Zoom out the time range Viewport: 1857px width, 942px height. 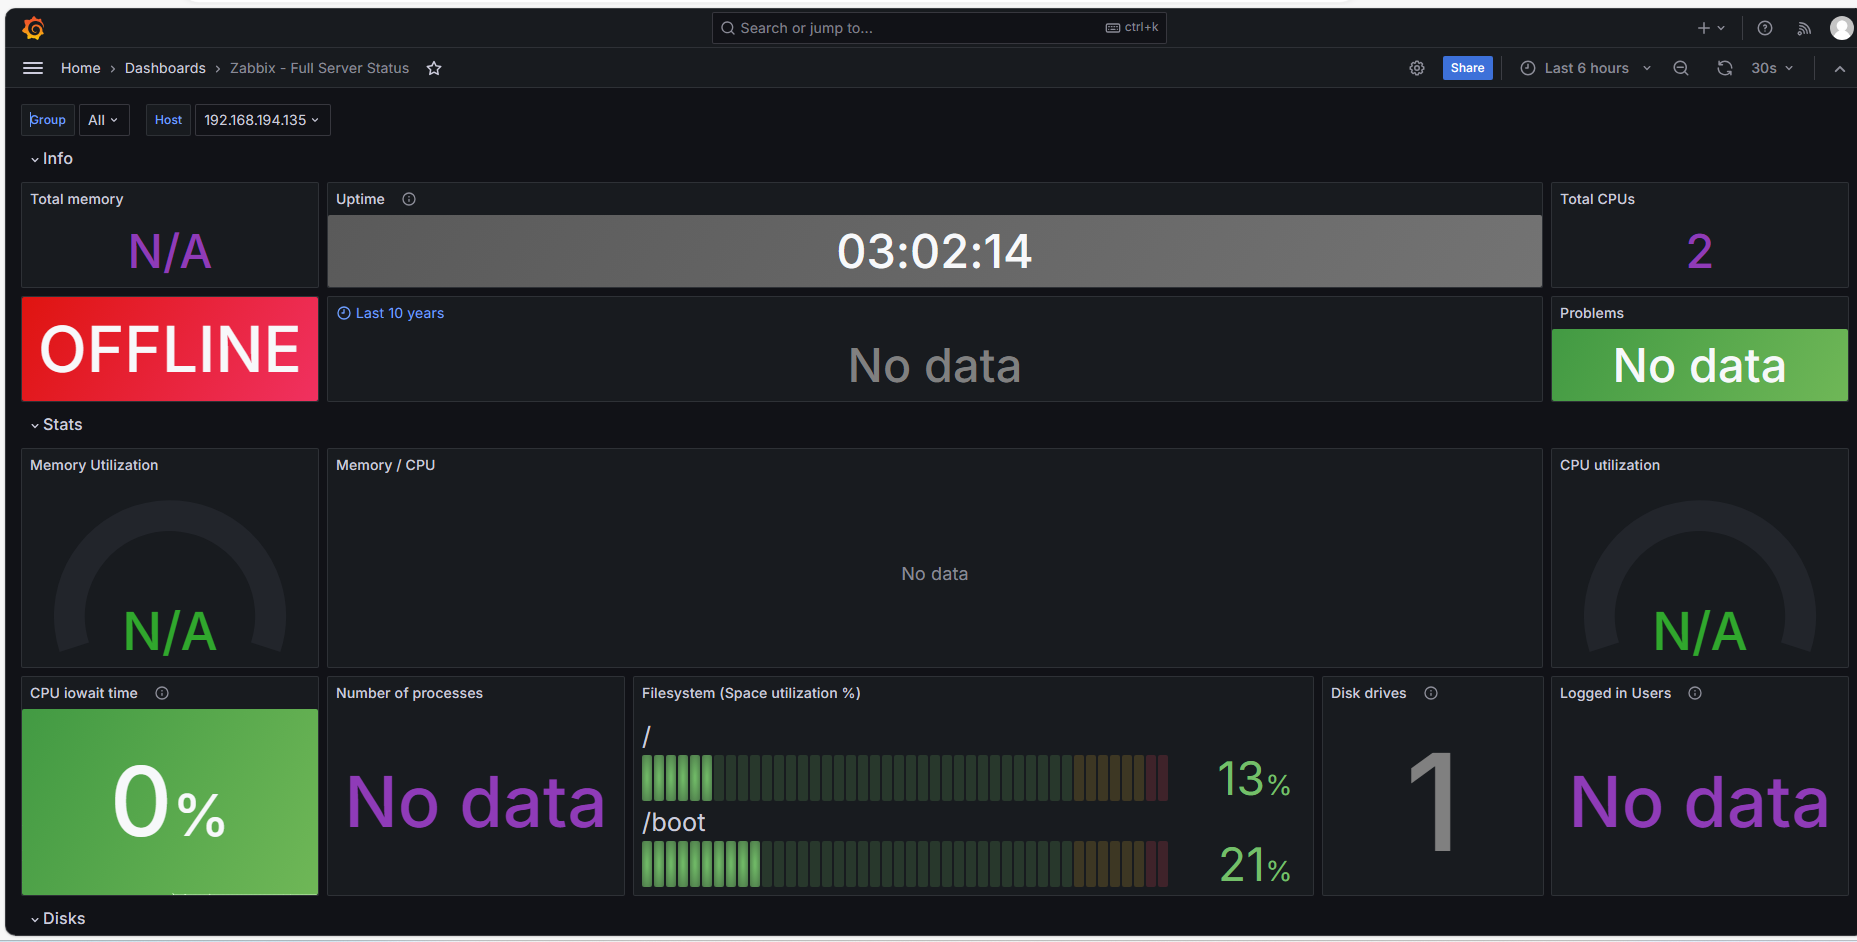click(1681, 68)
